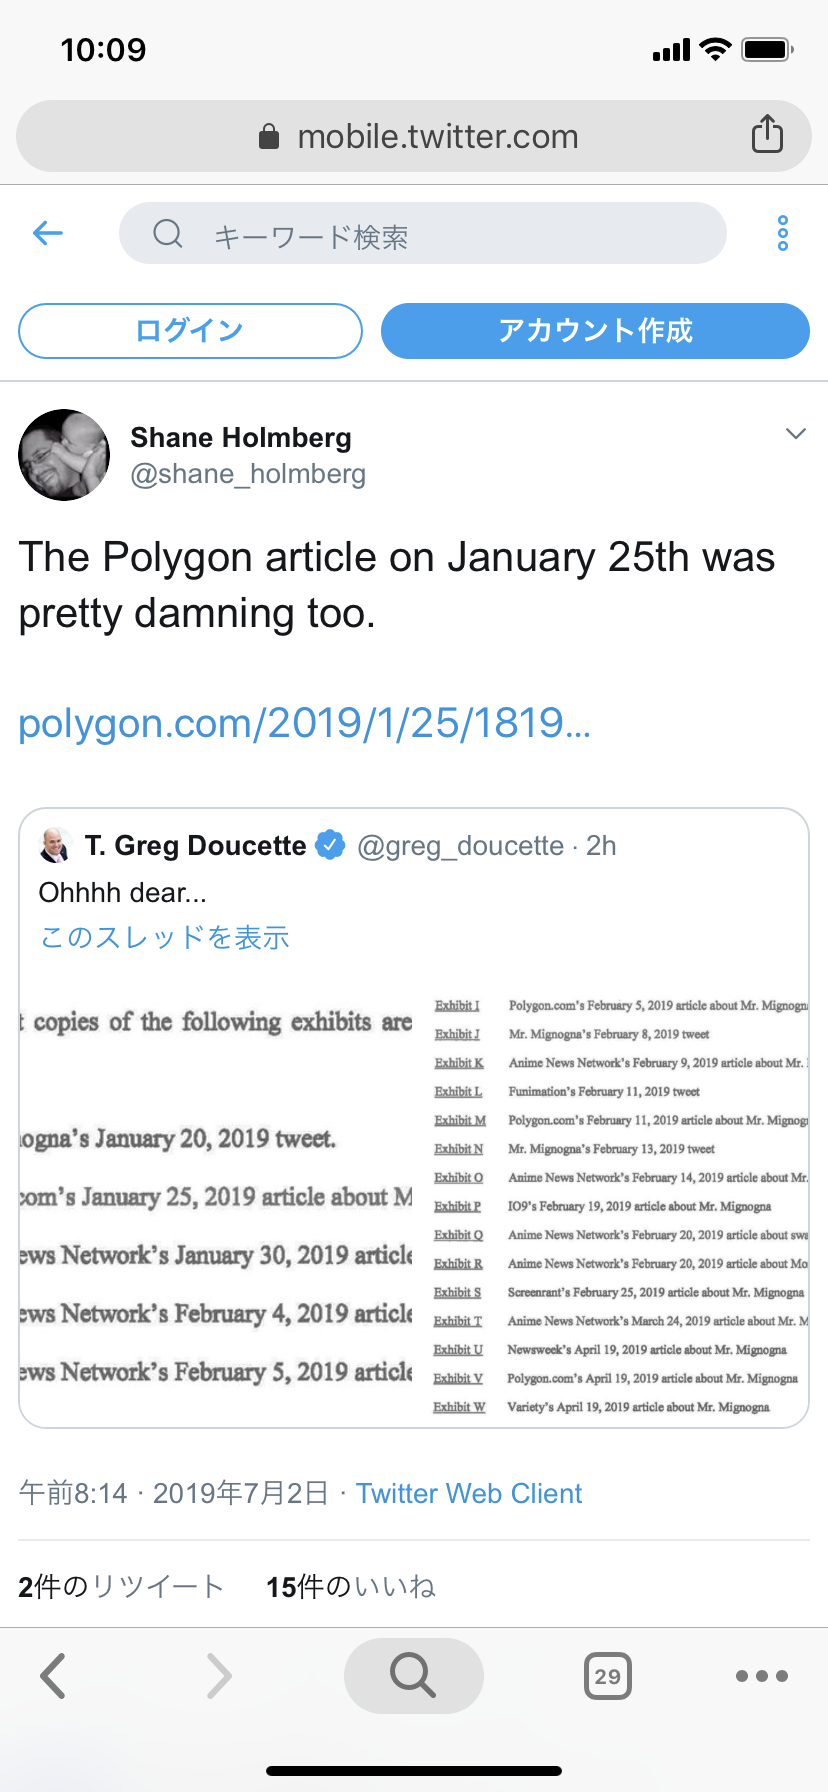Expand the tweet options chevron
Viewport: 828px width, 1792px height.
pyautogui.click(x=796, y=433)
